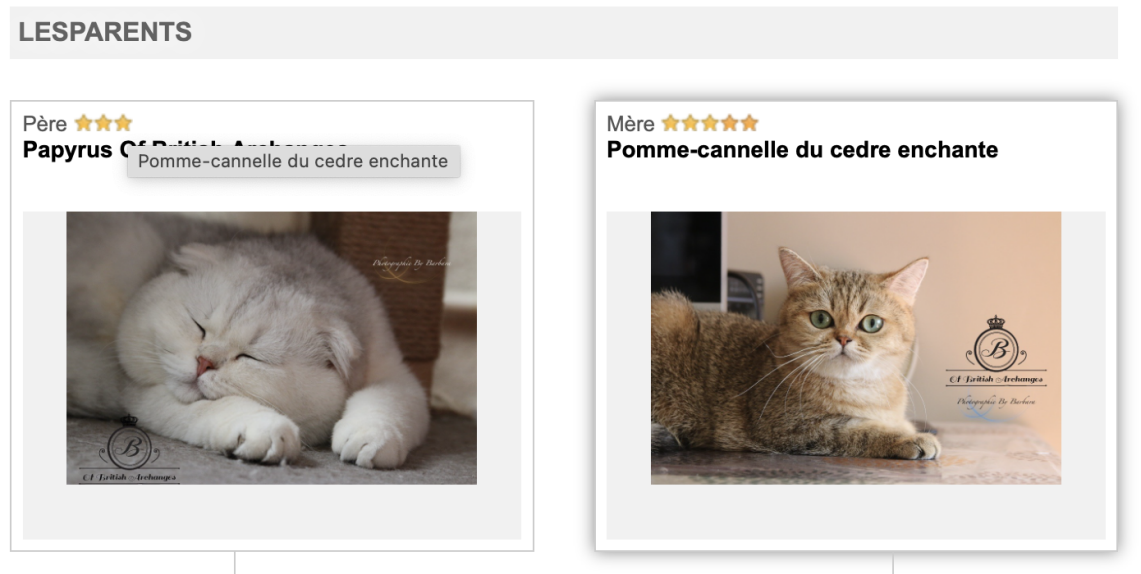
Task: Click the Père label
Action: click(44, 124)
